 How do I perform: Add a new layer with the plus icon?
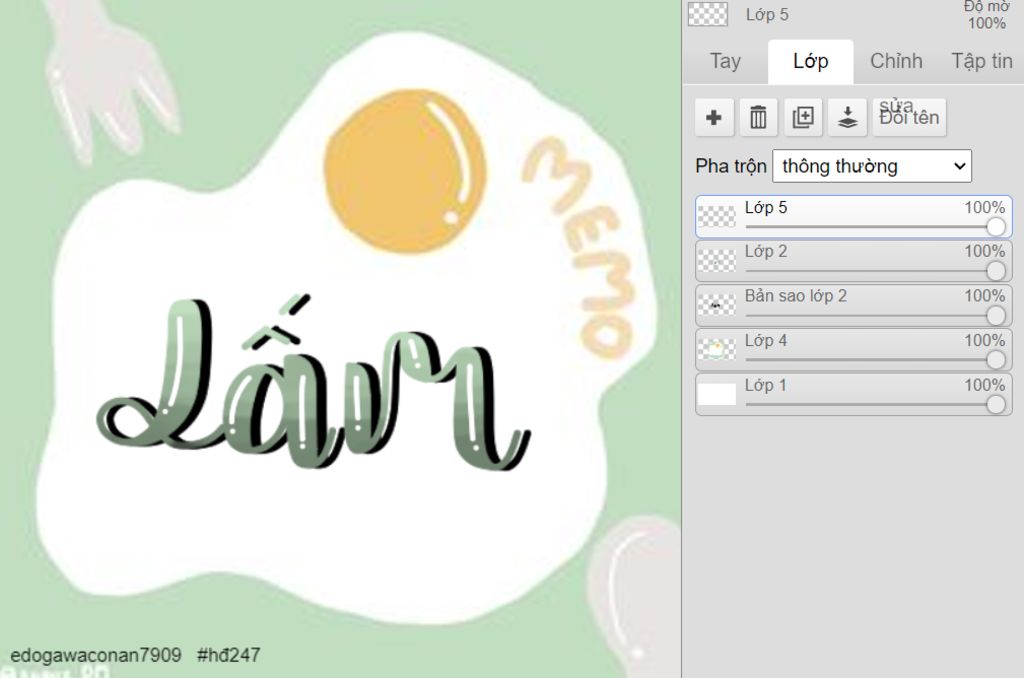[x=714, y=118]
